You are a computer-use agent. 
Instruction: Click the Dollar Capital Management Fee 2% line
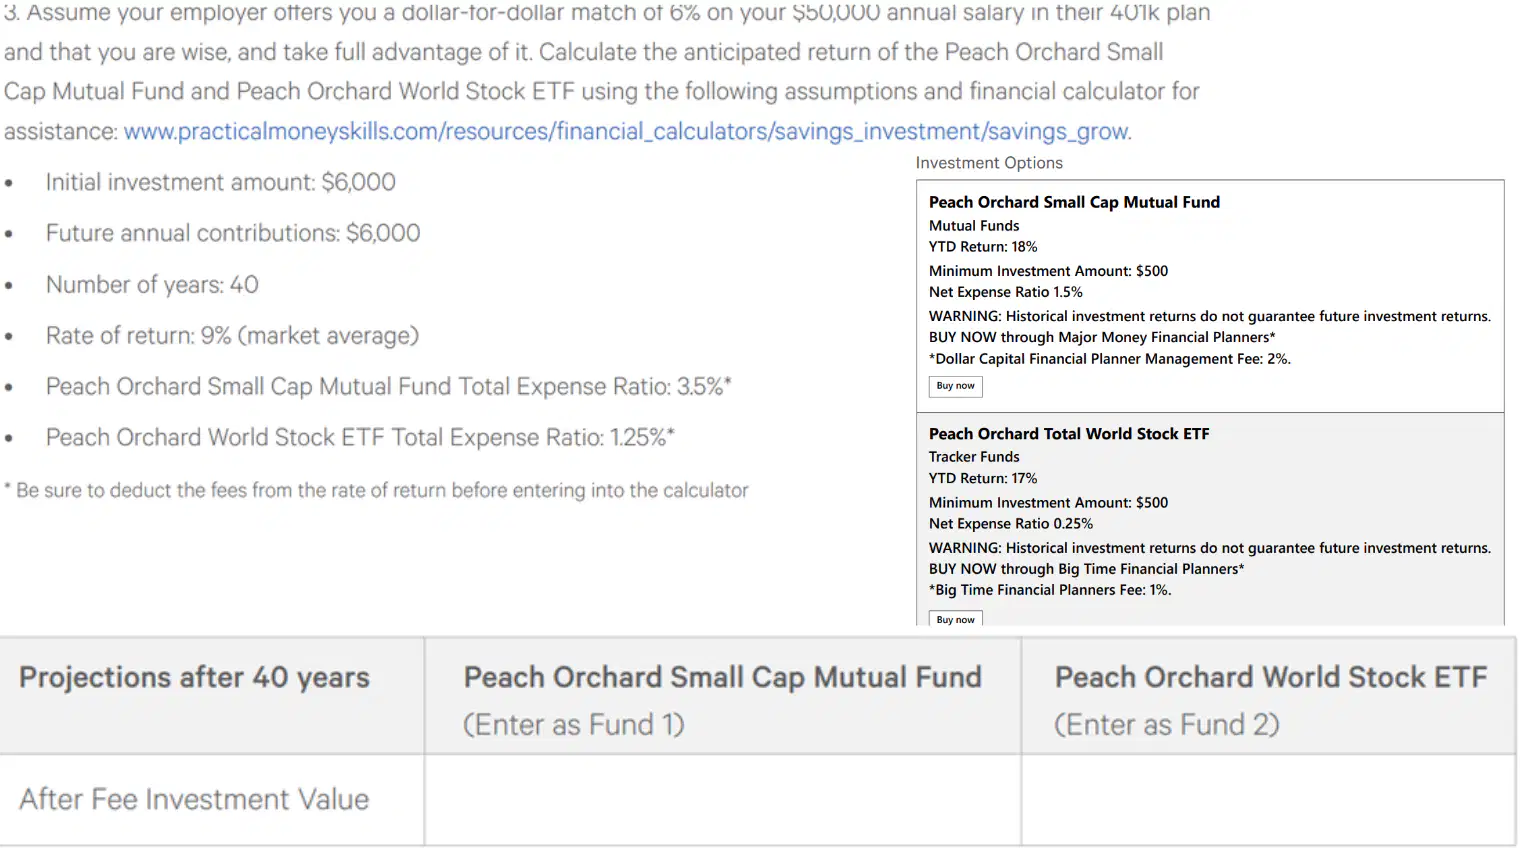pyautogui.click(x=1109, y=359)
